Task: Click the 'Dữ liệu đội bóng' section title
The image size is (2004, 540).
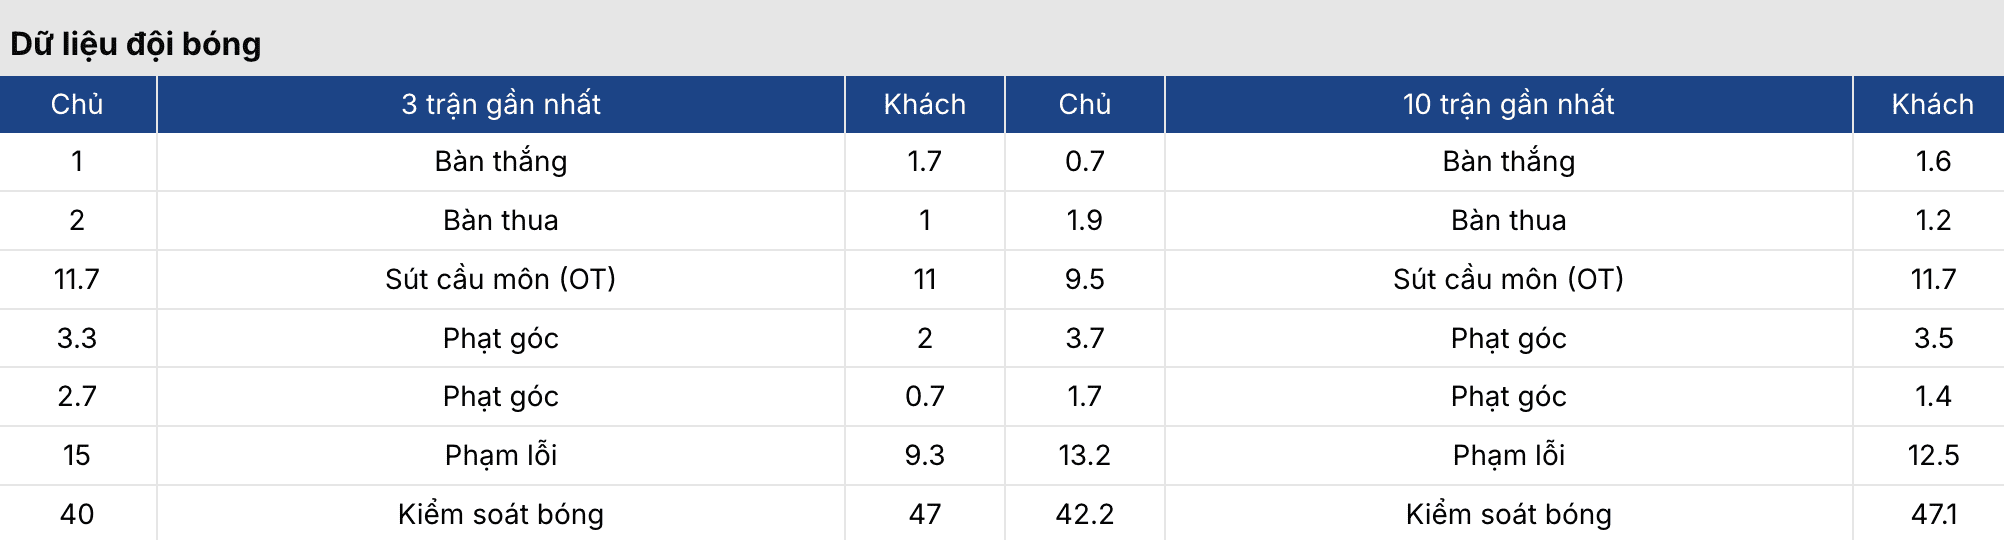Action: pyautogui.click(x=136, y=44)
